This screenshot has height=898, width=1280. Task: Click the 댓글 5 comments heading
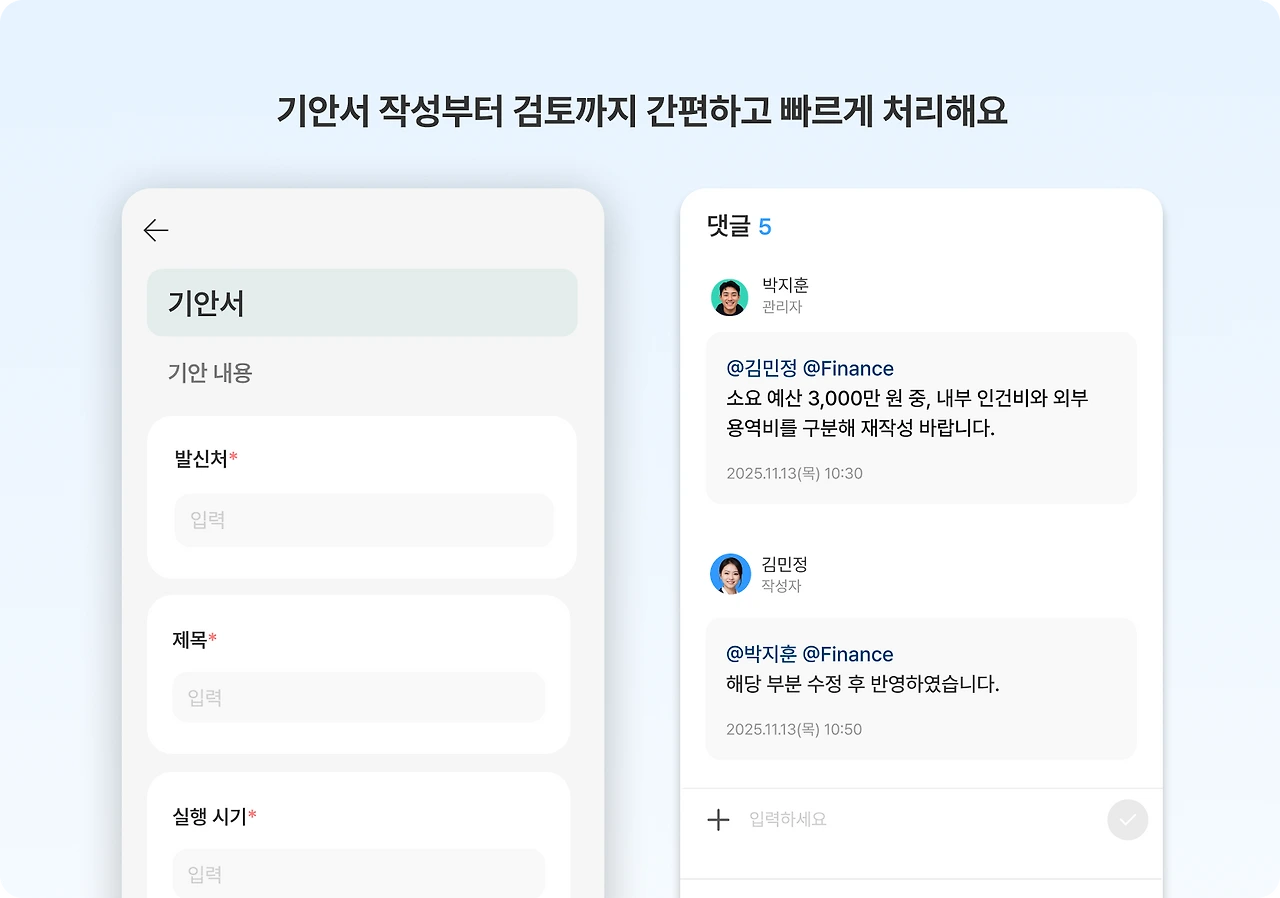click(x=739, y=227)
